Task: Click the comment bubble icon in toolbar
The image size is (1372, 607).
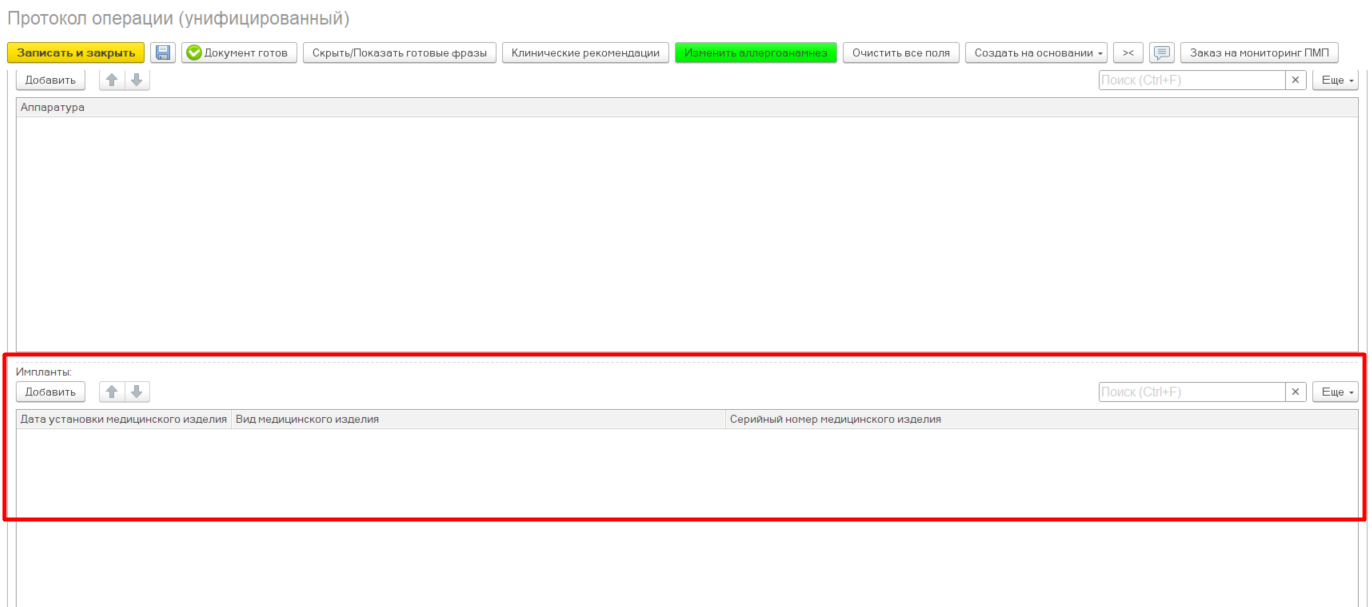Action: coord(1161,53)
